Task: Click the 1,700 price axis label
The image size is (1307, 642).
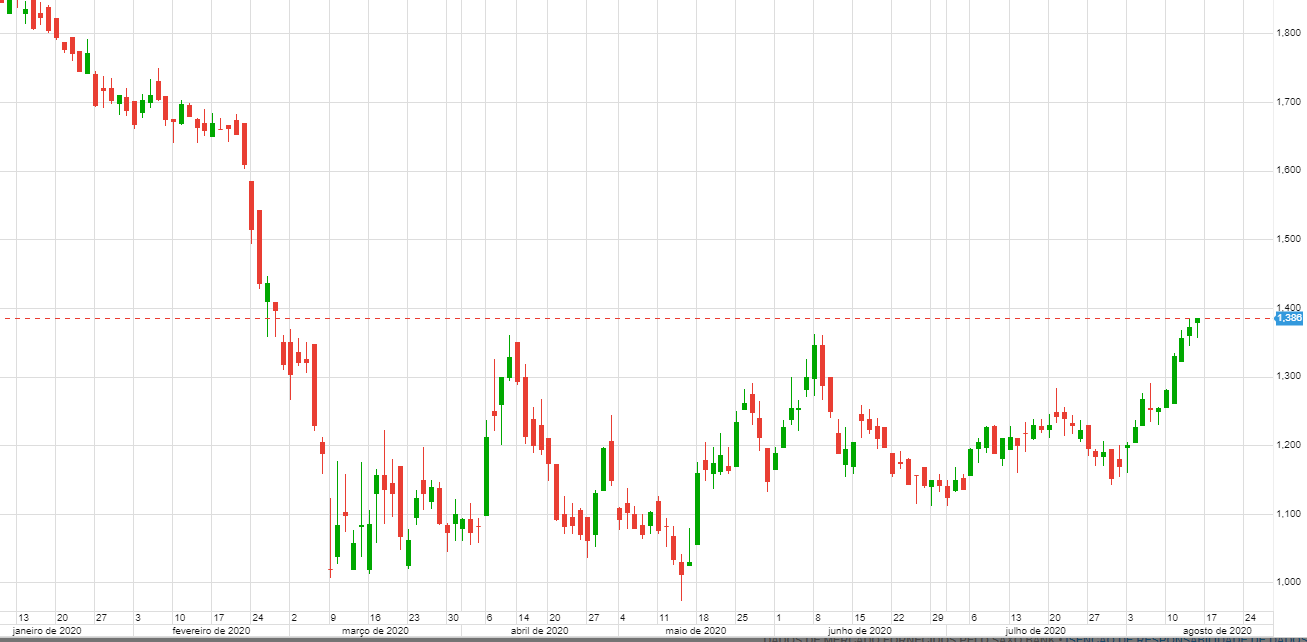Action: tap(1288, 102)
